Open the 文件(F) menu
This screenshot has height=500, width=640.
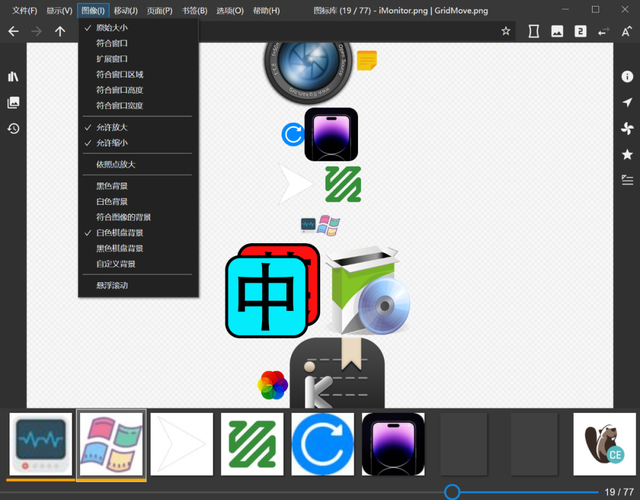point(24,11)
